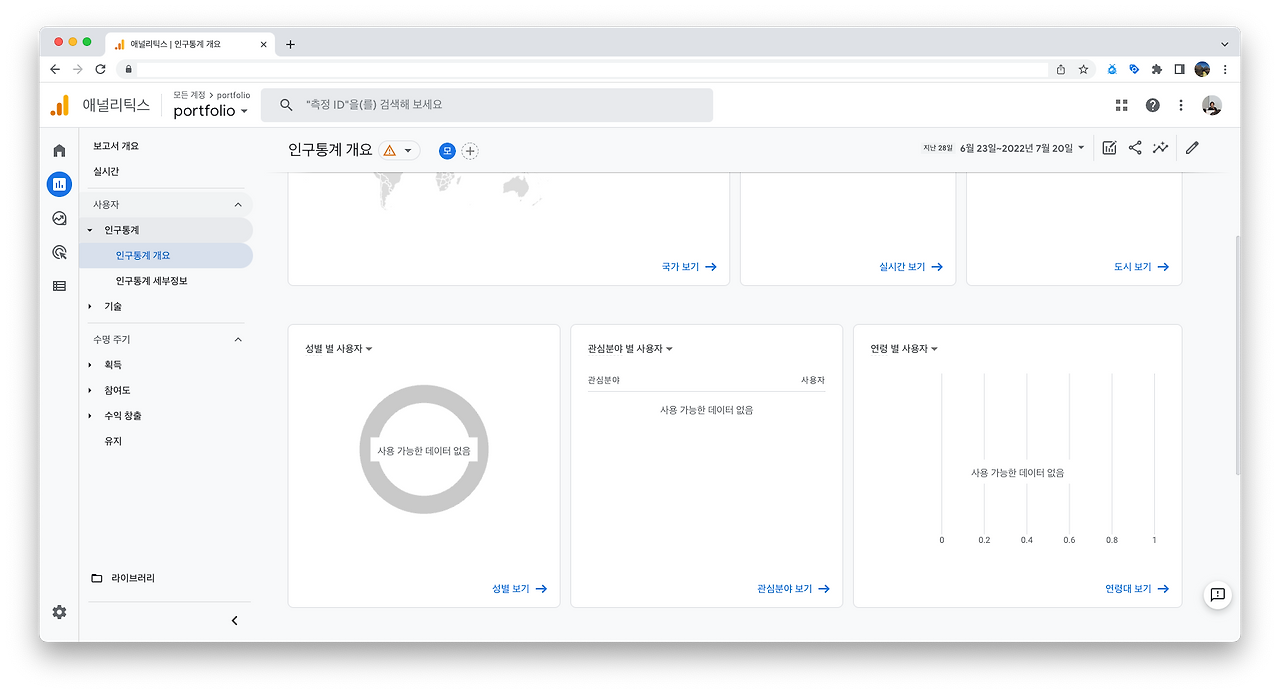
Task: Click the page vertical scrollbar
Action: click(x=1237, y=355)
